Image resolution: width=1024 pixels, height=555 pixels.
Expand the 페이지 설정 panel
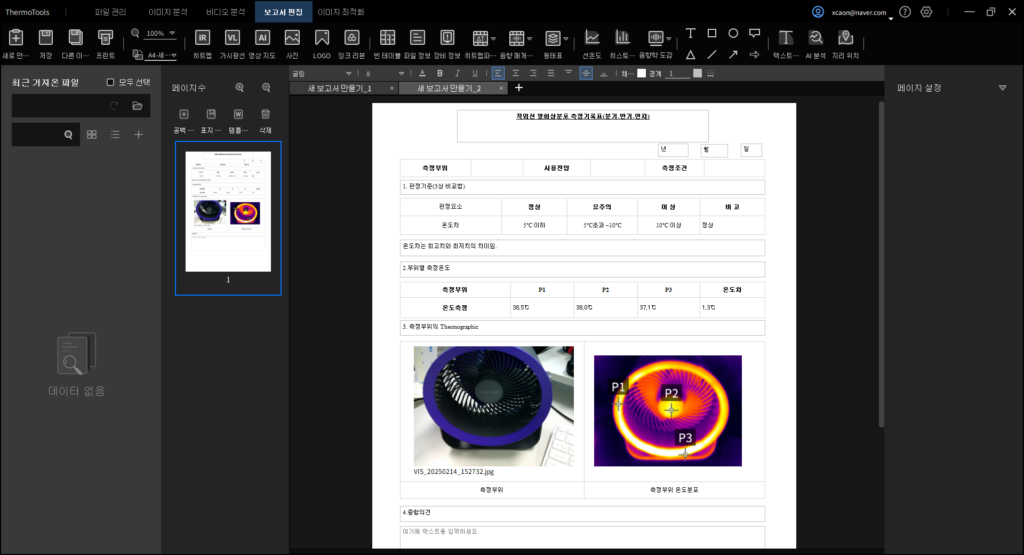(1002, 88)
